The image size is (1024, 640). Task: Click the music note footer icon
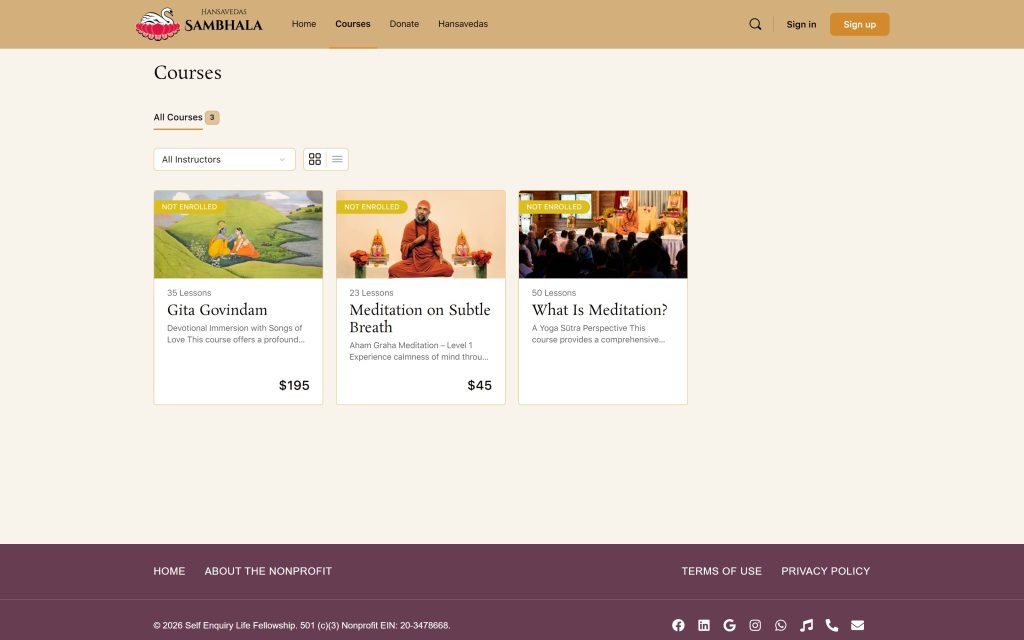(x=807, y=626)
